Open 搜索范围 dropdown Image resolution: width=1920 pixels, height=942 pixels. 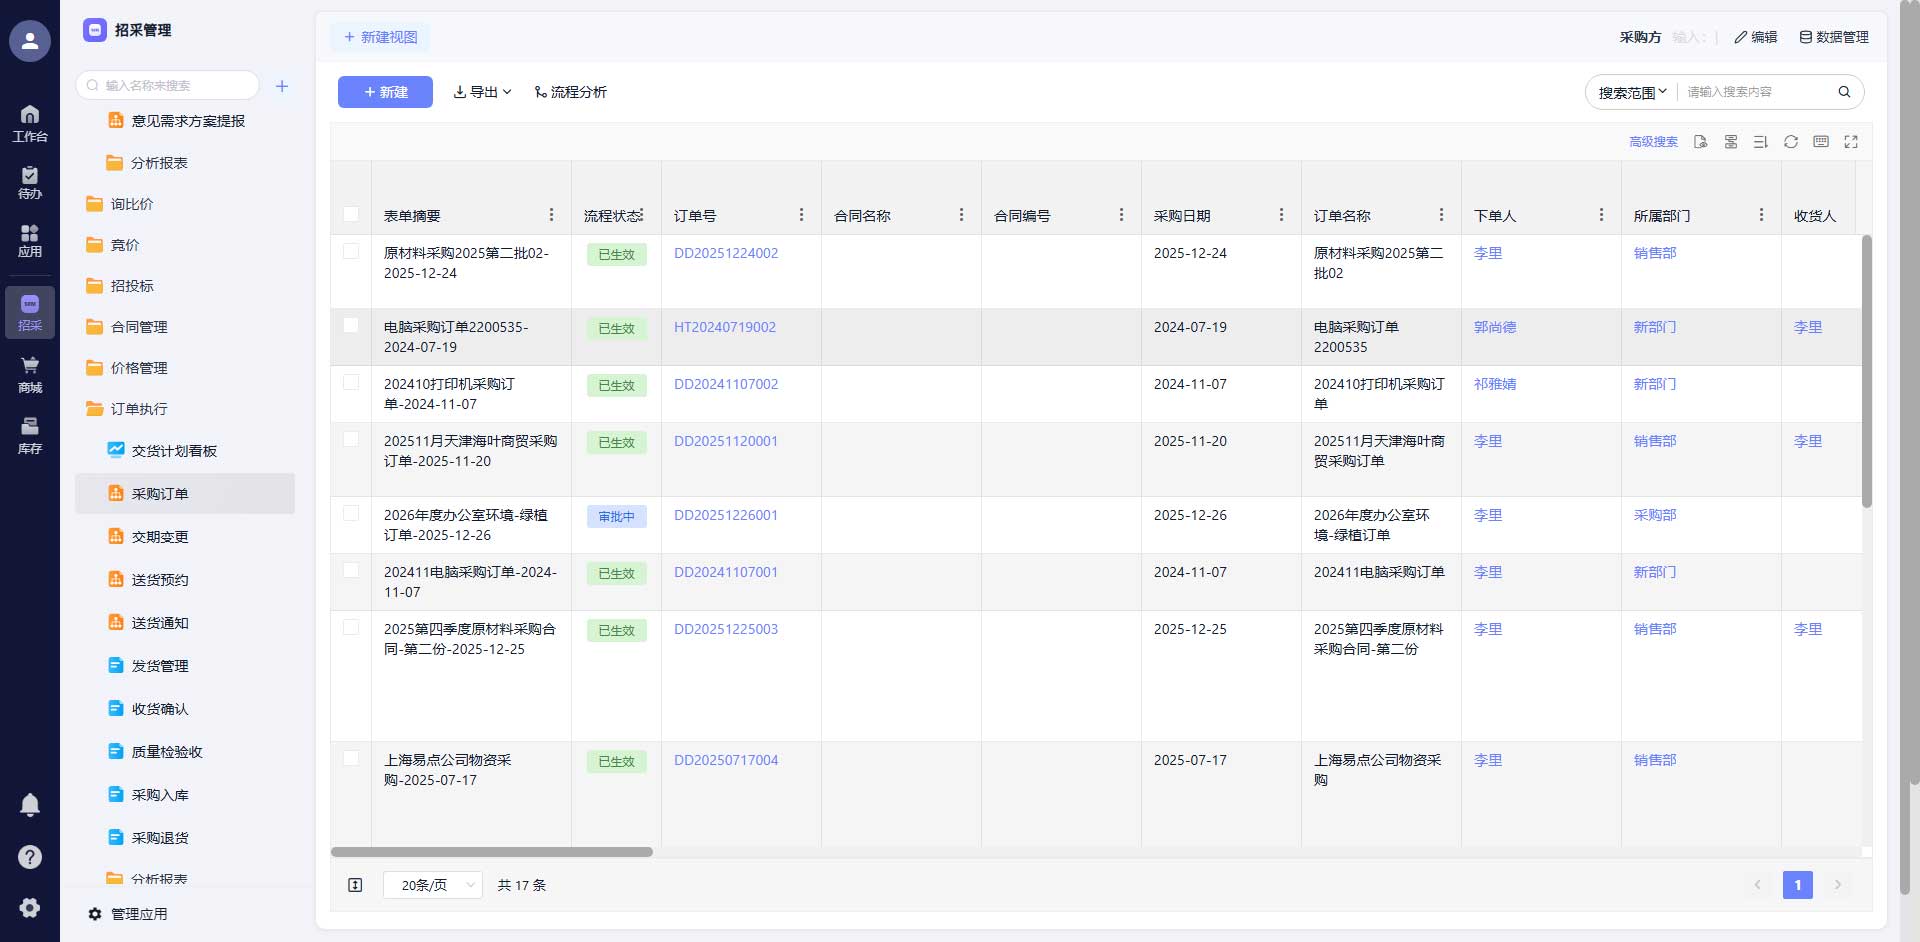[x=1632, y=92]
